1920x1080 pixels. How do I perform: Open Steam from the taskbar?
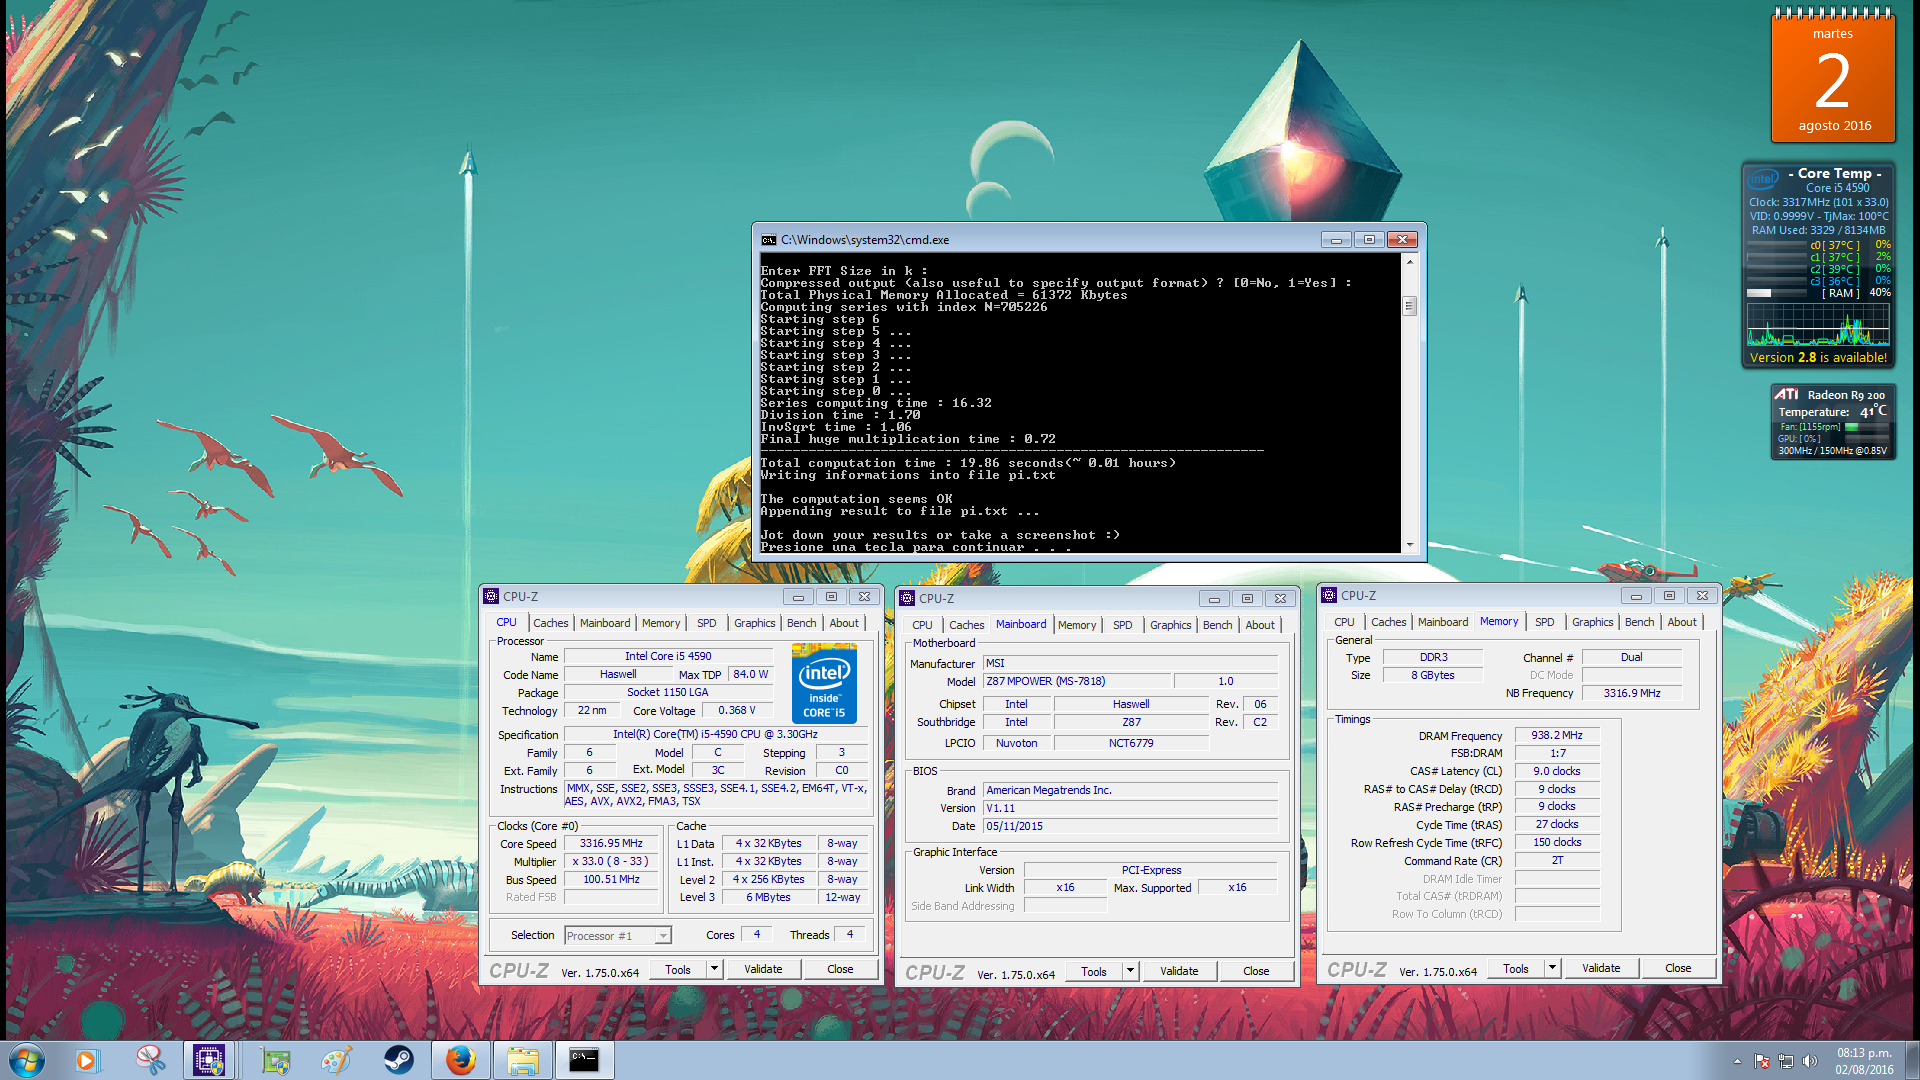click(399, 1060)
